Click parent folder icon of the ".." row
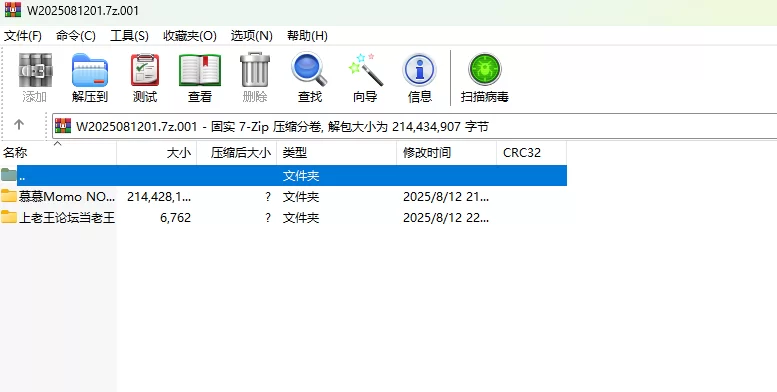The image size is (777, 392). click(x=8, y=175)
